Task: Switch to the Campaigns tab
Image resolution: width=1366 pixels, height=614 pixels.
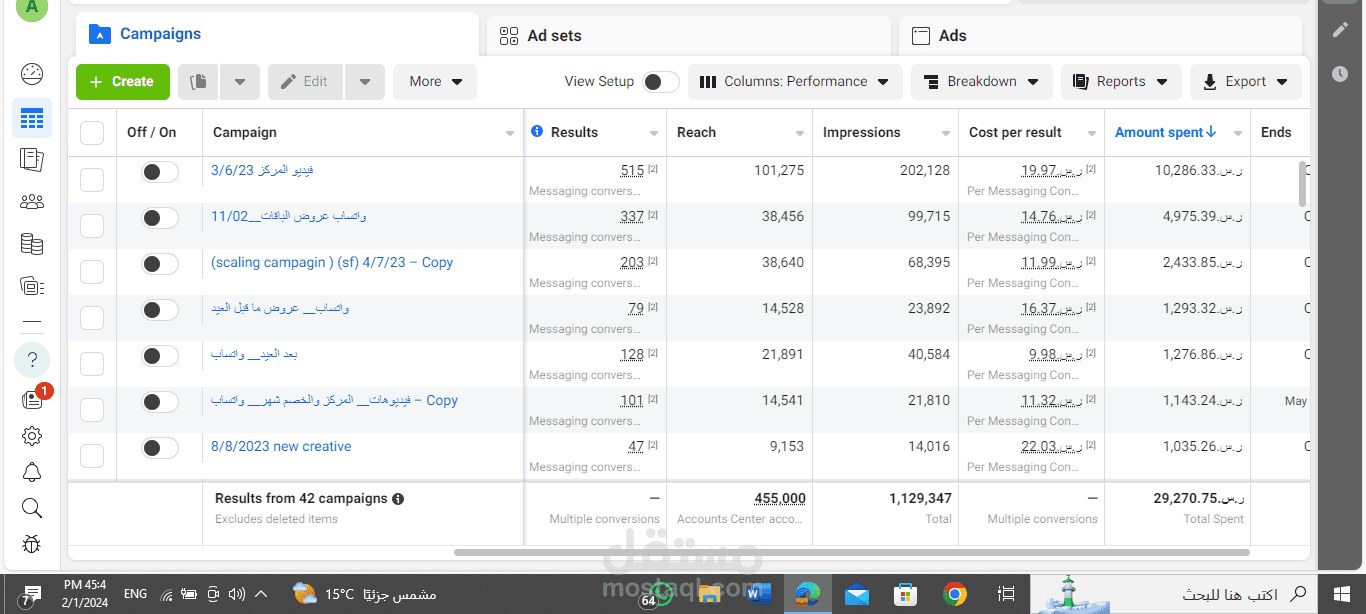Action: pyautogui.click(x=277, y=35)
